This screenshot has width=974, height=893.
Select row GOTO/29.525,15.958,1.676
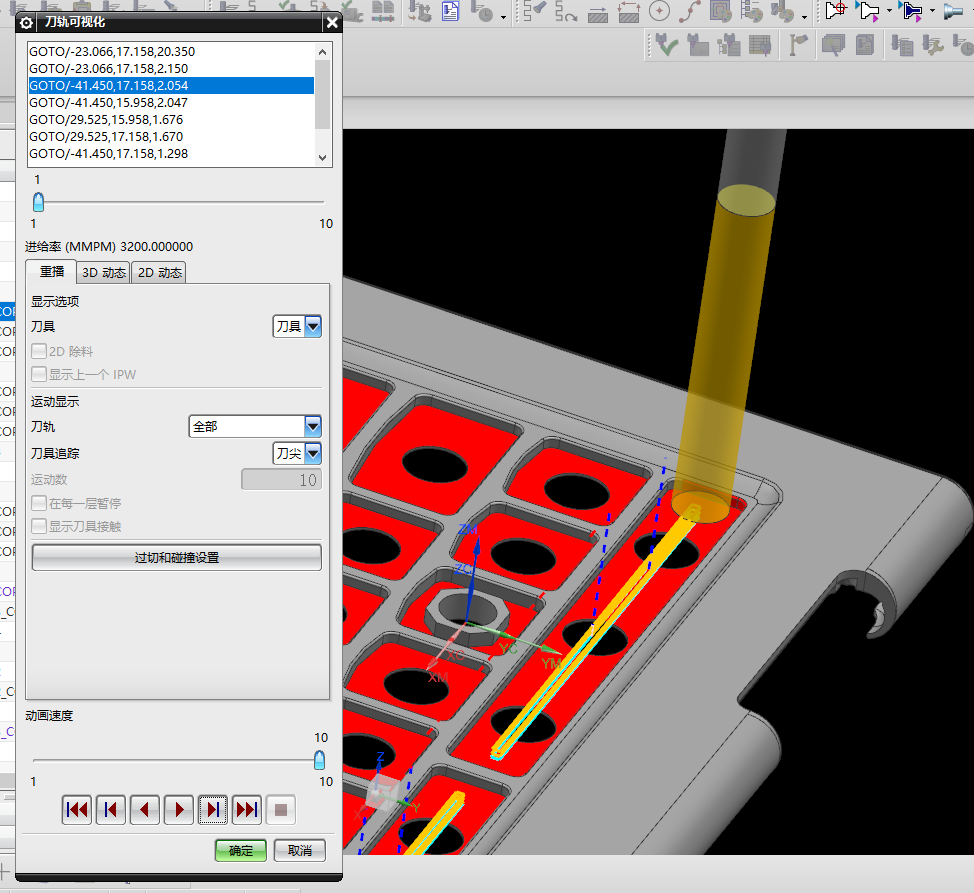[171, 119]
